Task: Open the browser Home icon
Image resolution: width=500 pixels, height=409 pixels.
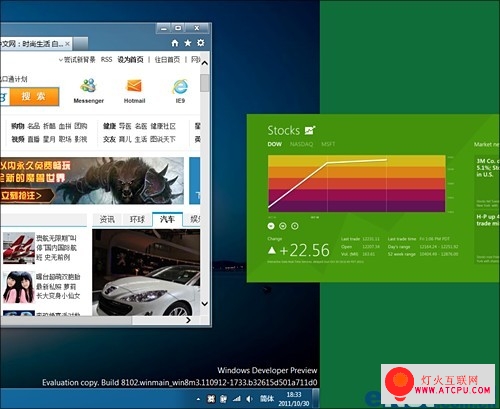Action: coord(175,43)
